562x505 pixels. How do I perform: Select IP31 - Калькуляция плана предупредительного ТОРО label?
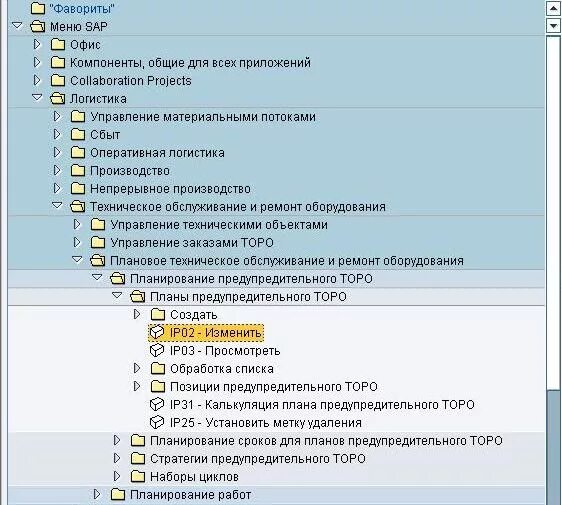click(x=322, y=405)
